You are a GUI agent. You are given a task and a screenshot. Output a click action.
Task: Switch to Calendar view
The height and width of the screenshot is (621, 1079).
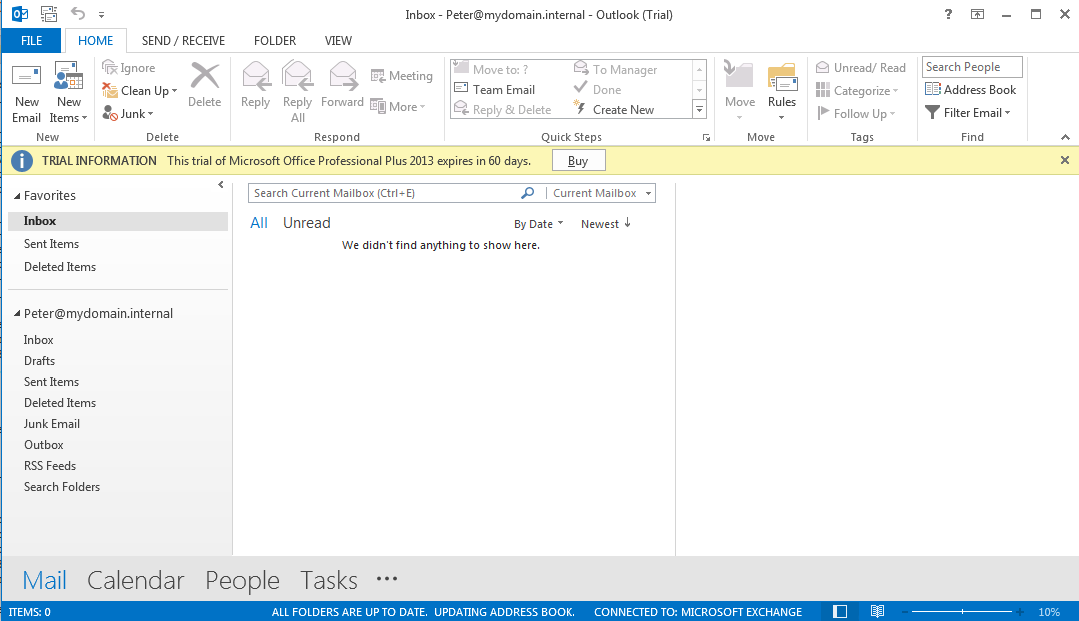[x=136, y=580]
